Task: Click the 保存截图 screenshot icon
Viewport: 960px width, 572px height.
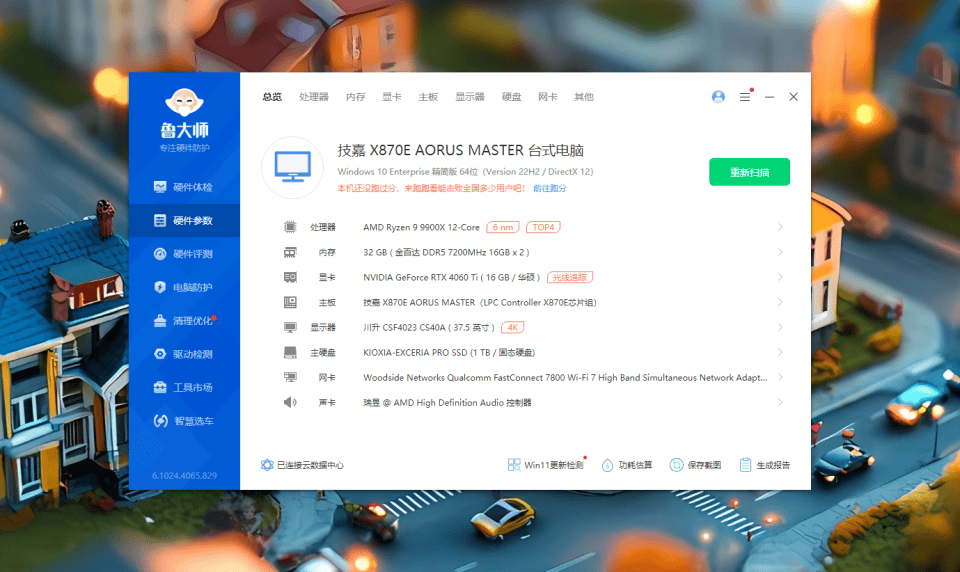Action: point(676,465)
